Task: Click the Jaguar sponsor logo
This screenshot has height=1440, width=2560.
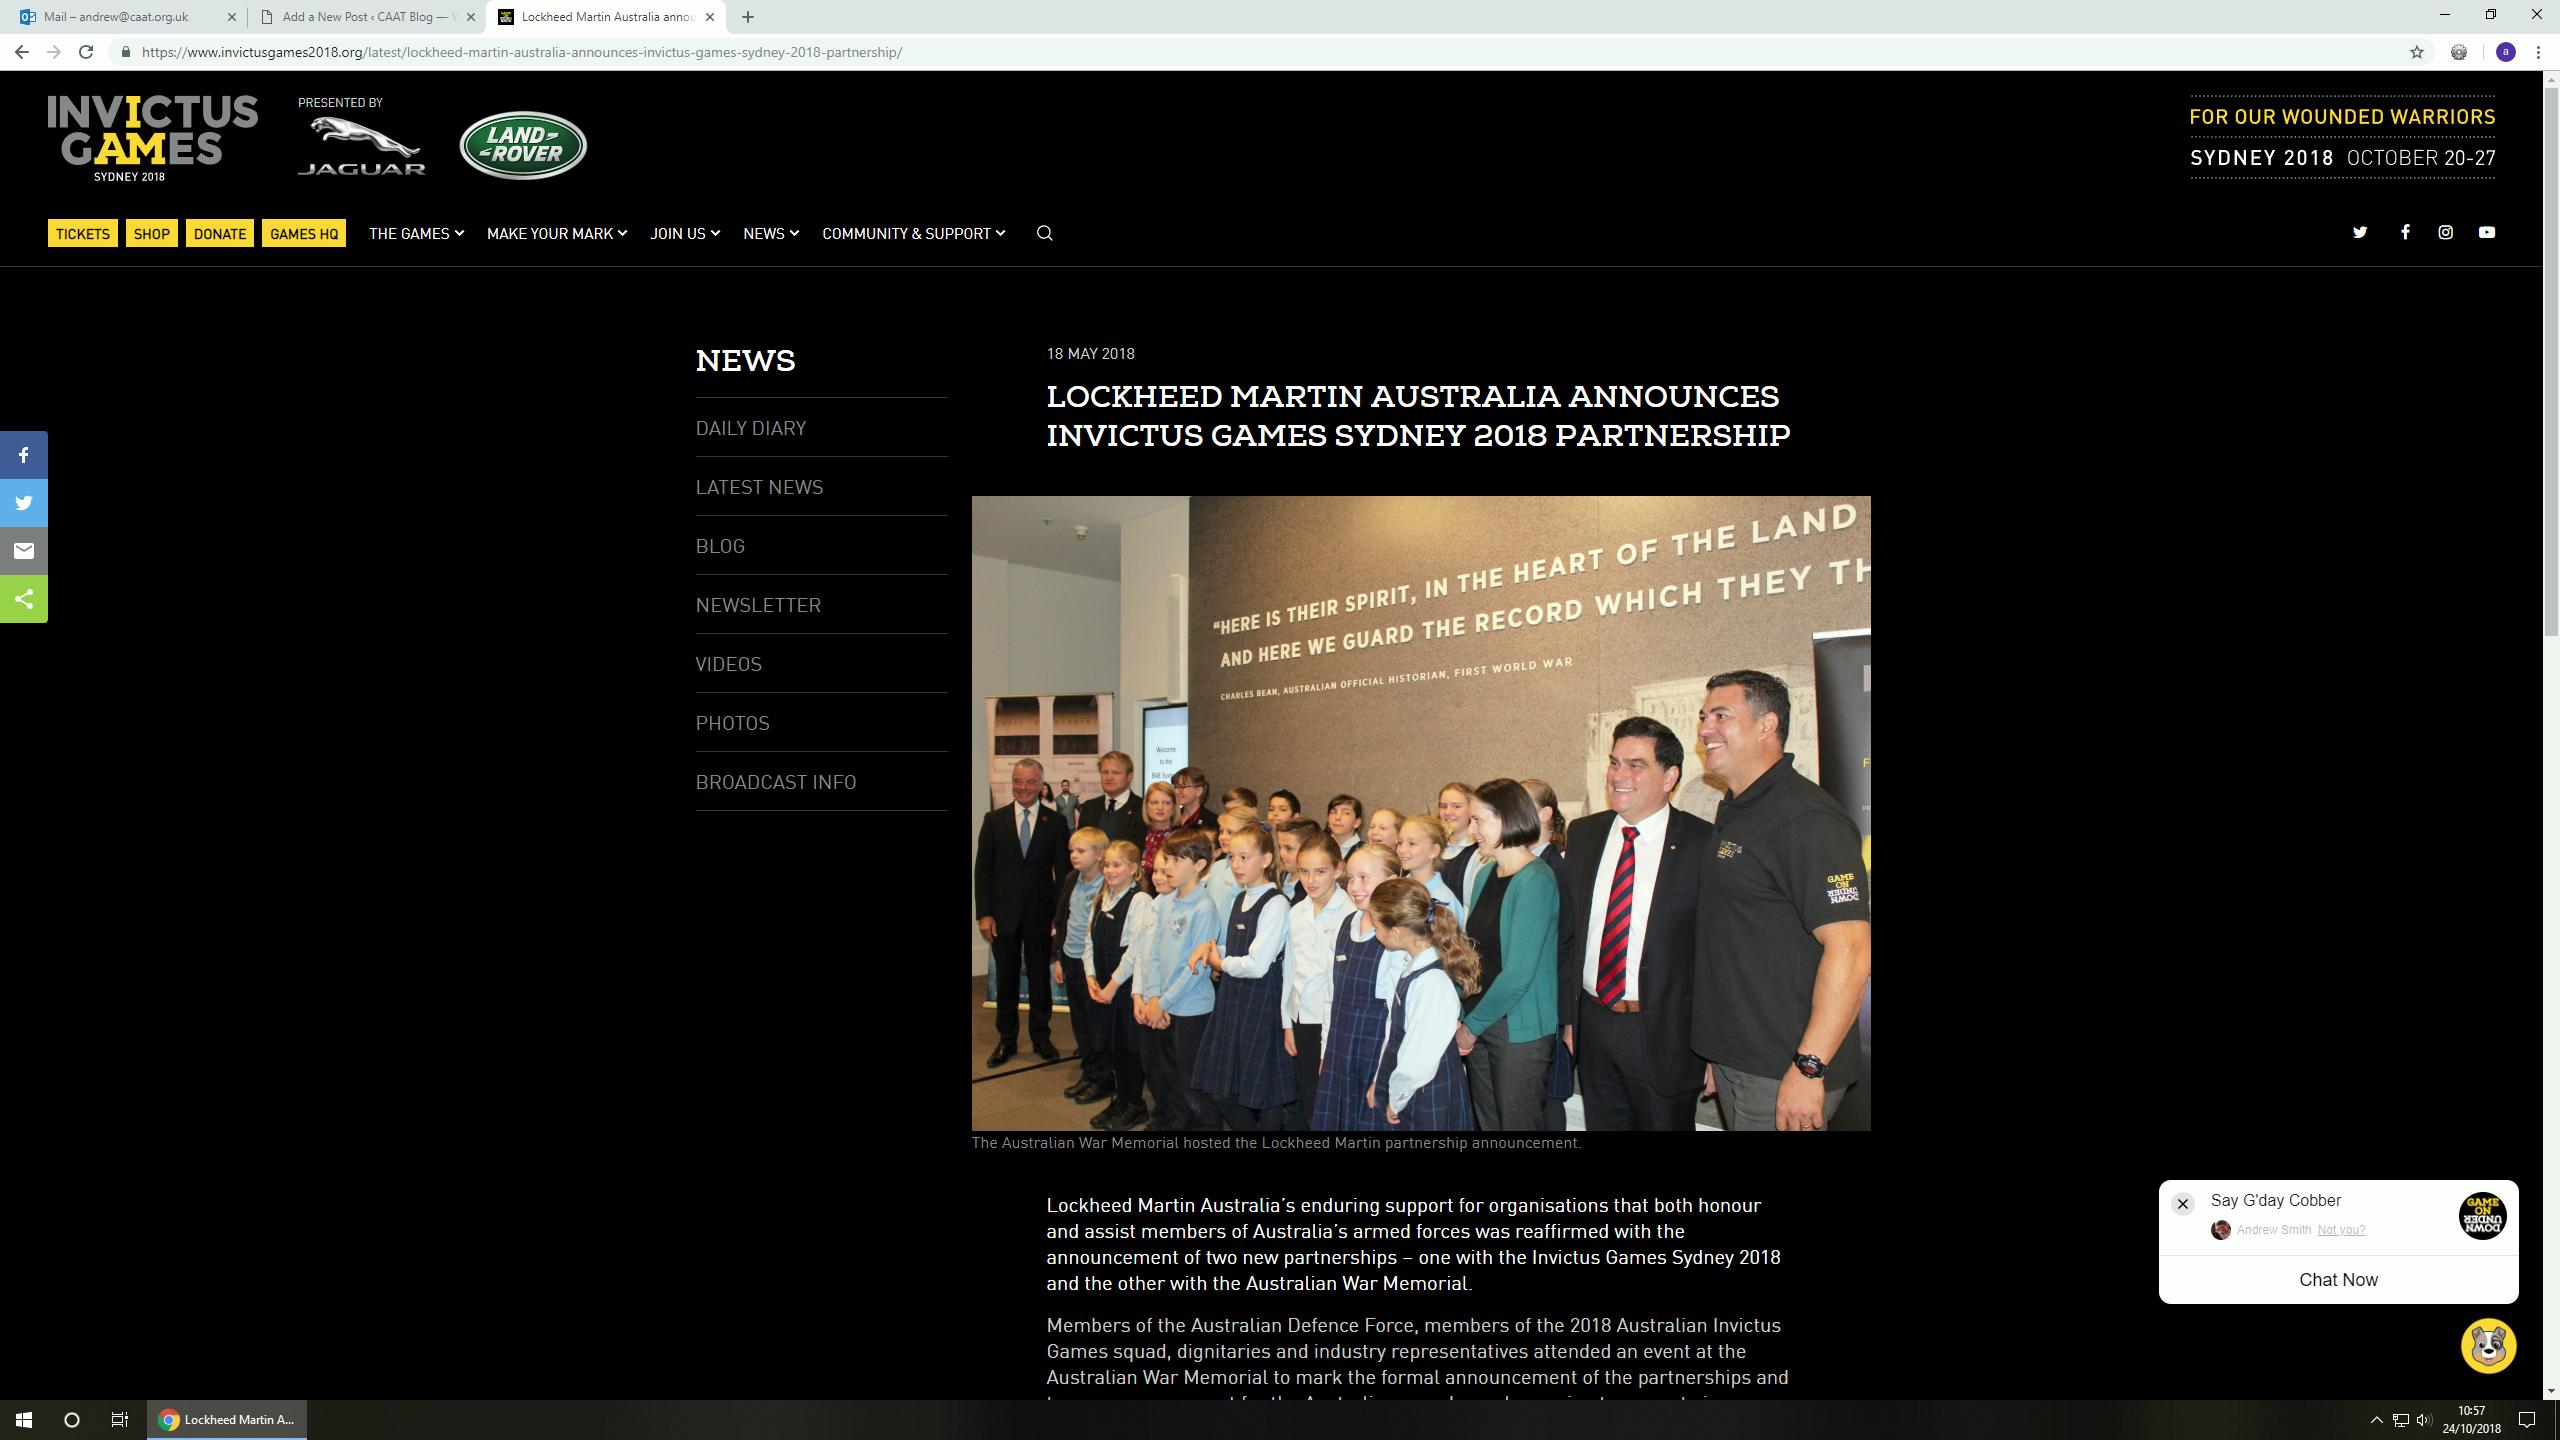Action: tap(362, 146)
